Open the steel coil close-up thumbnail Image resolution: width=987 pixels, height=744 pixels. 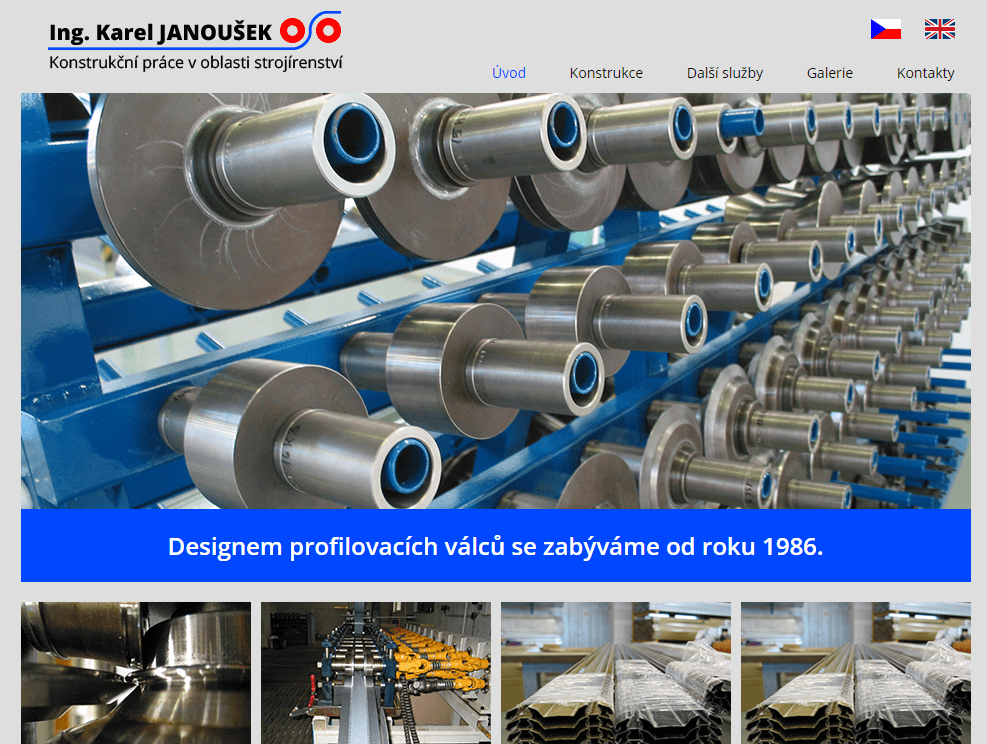(x=136, y=673)
